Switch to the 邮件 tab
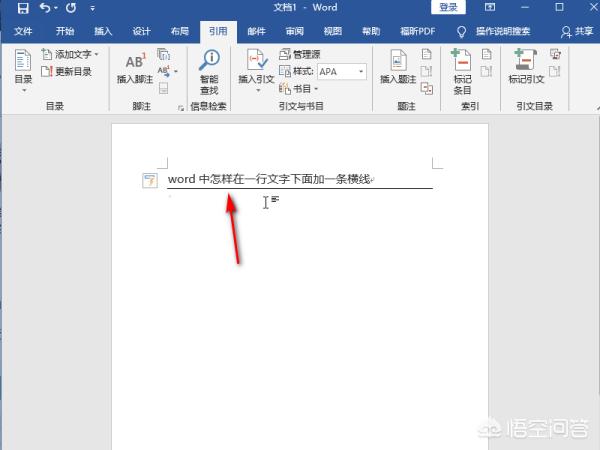Viewport: 600px width, 450px height. (x=256, y=31)
